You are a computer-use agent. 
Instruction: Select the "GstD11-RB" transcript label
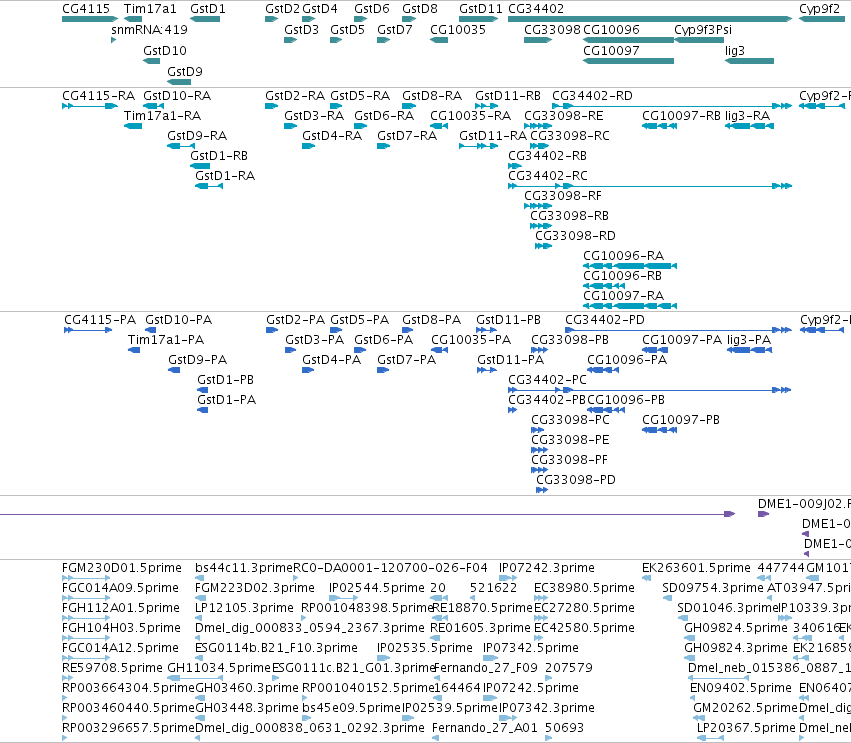point(508,96)
